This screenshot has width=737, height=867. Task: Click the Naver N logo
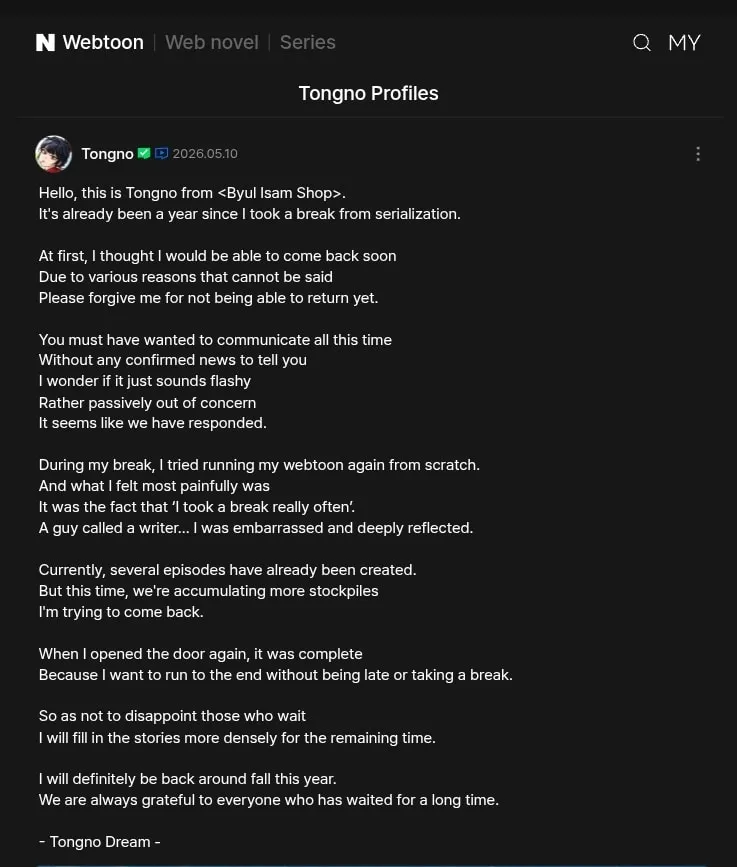click(x=45, y=43)
